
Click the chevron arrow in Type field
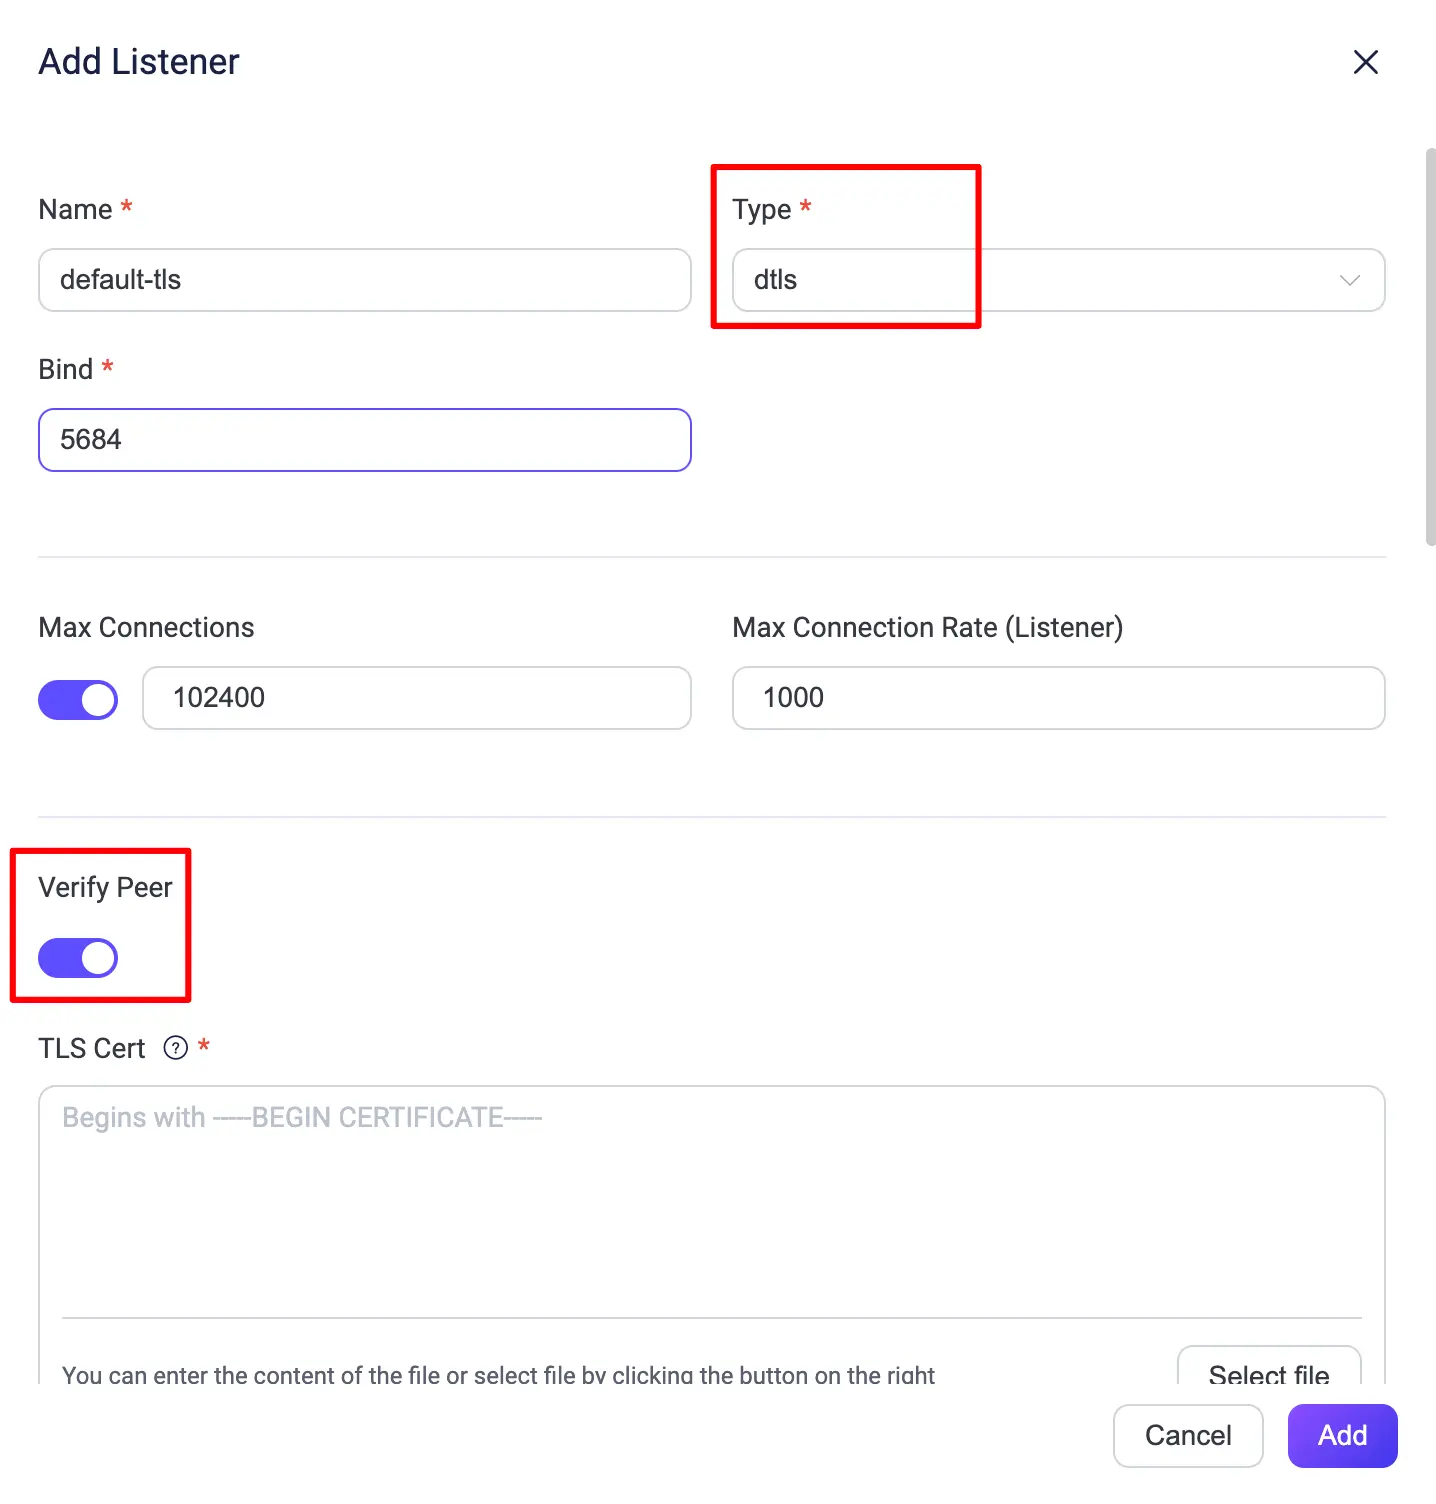(1349, 280)
